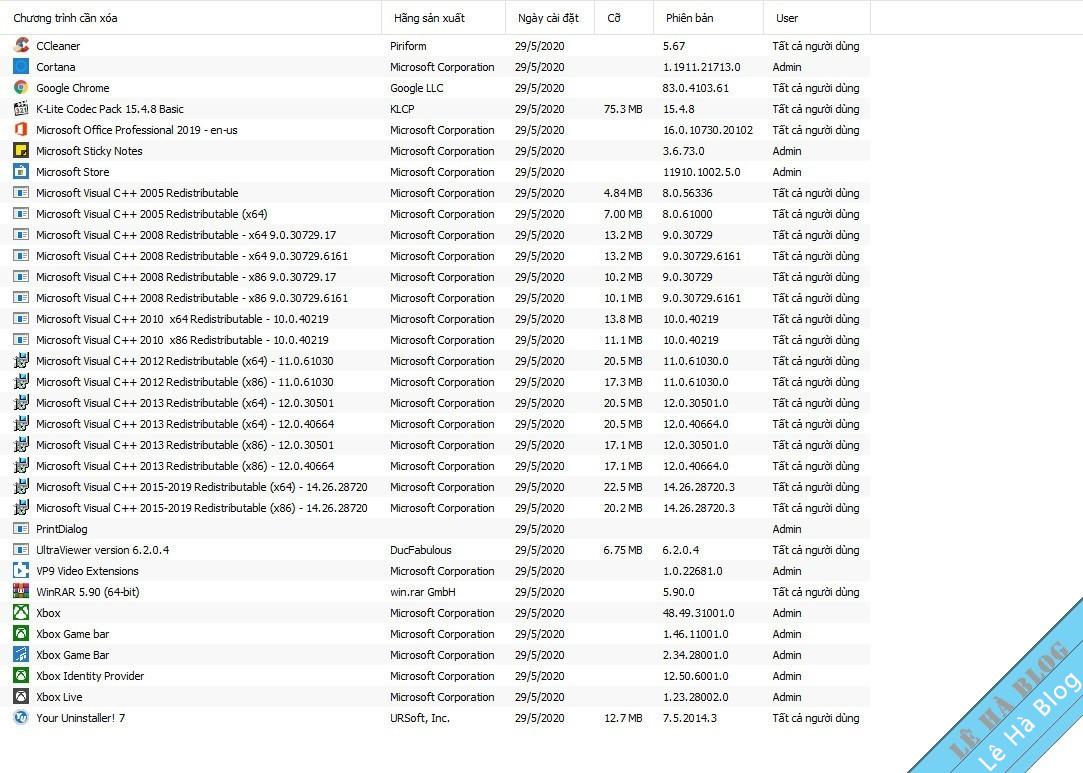This screenshot has width=1083, height=773.
Task: Click '11910.1002.5.0' Microsoft Store version
Action: point(702,172)
